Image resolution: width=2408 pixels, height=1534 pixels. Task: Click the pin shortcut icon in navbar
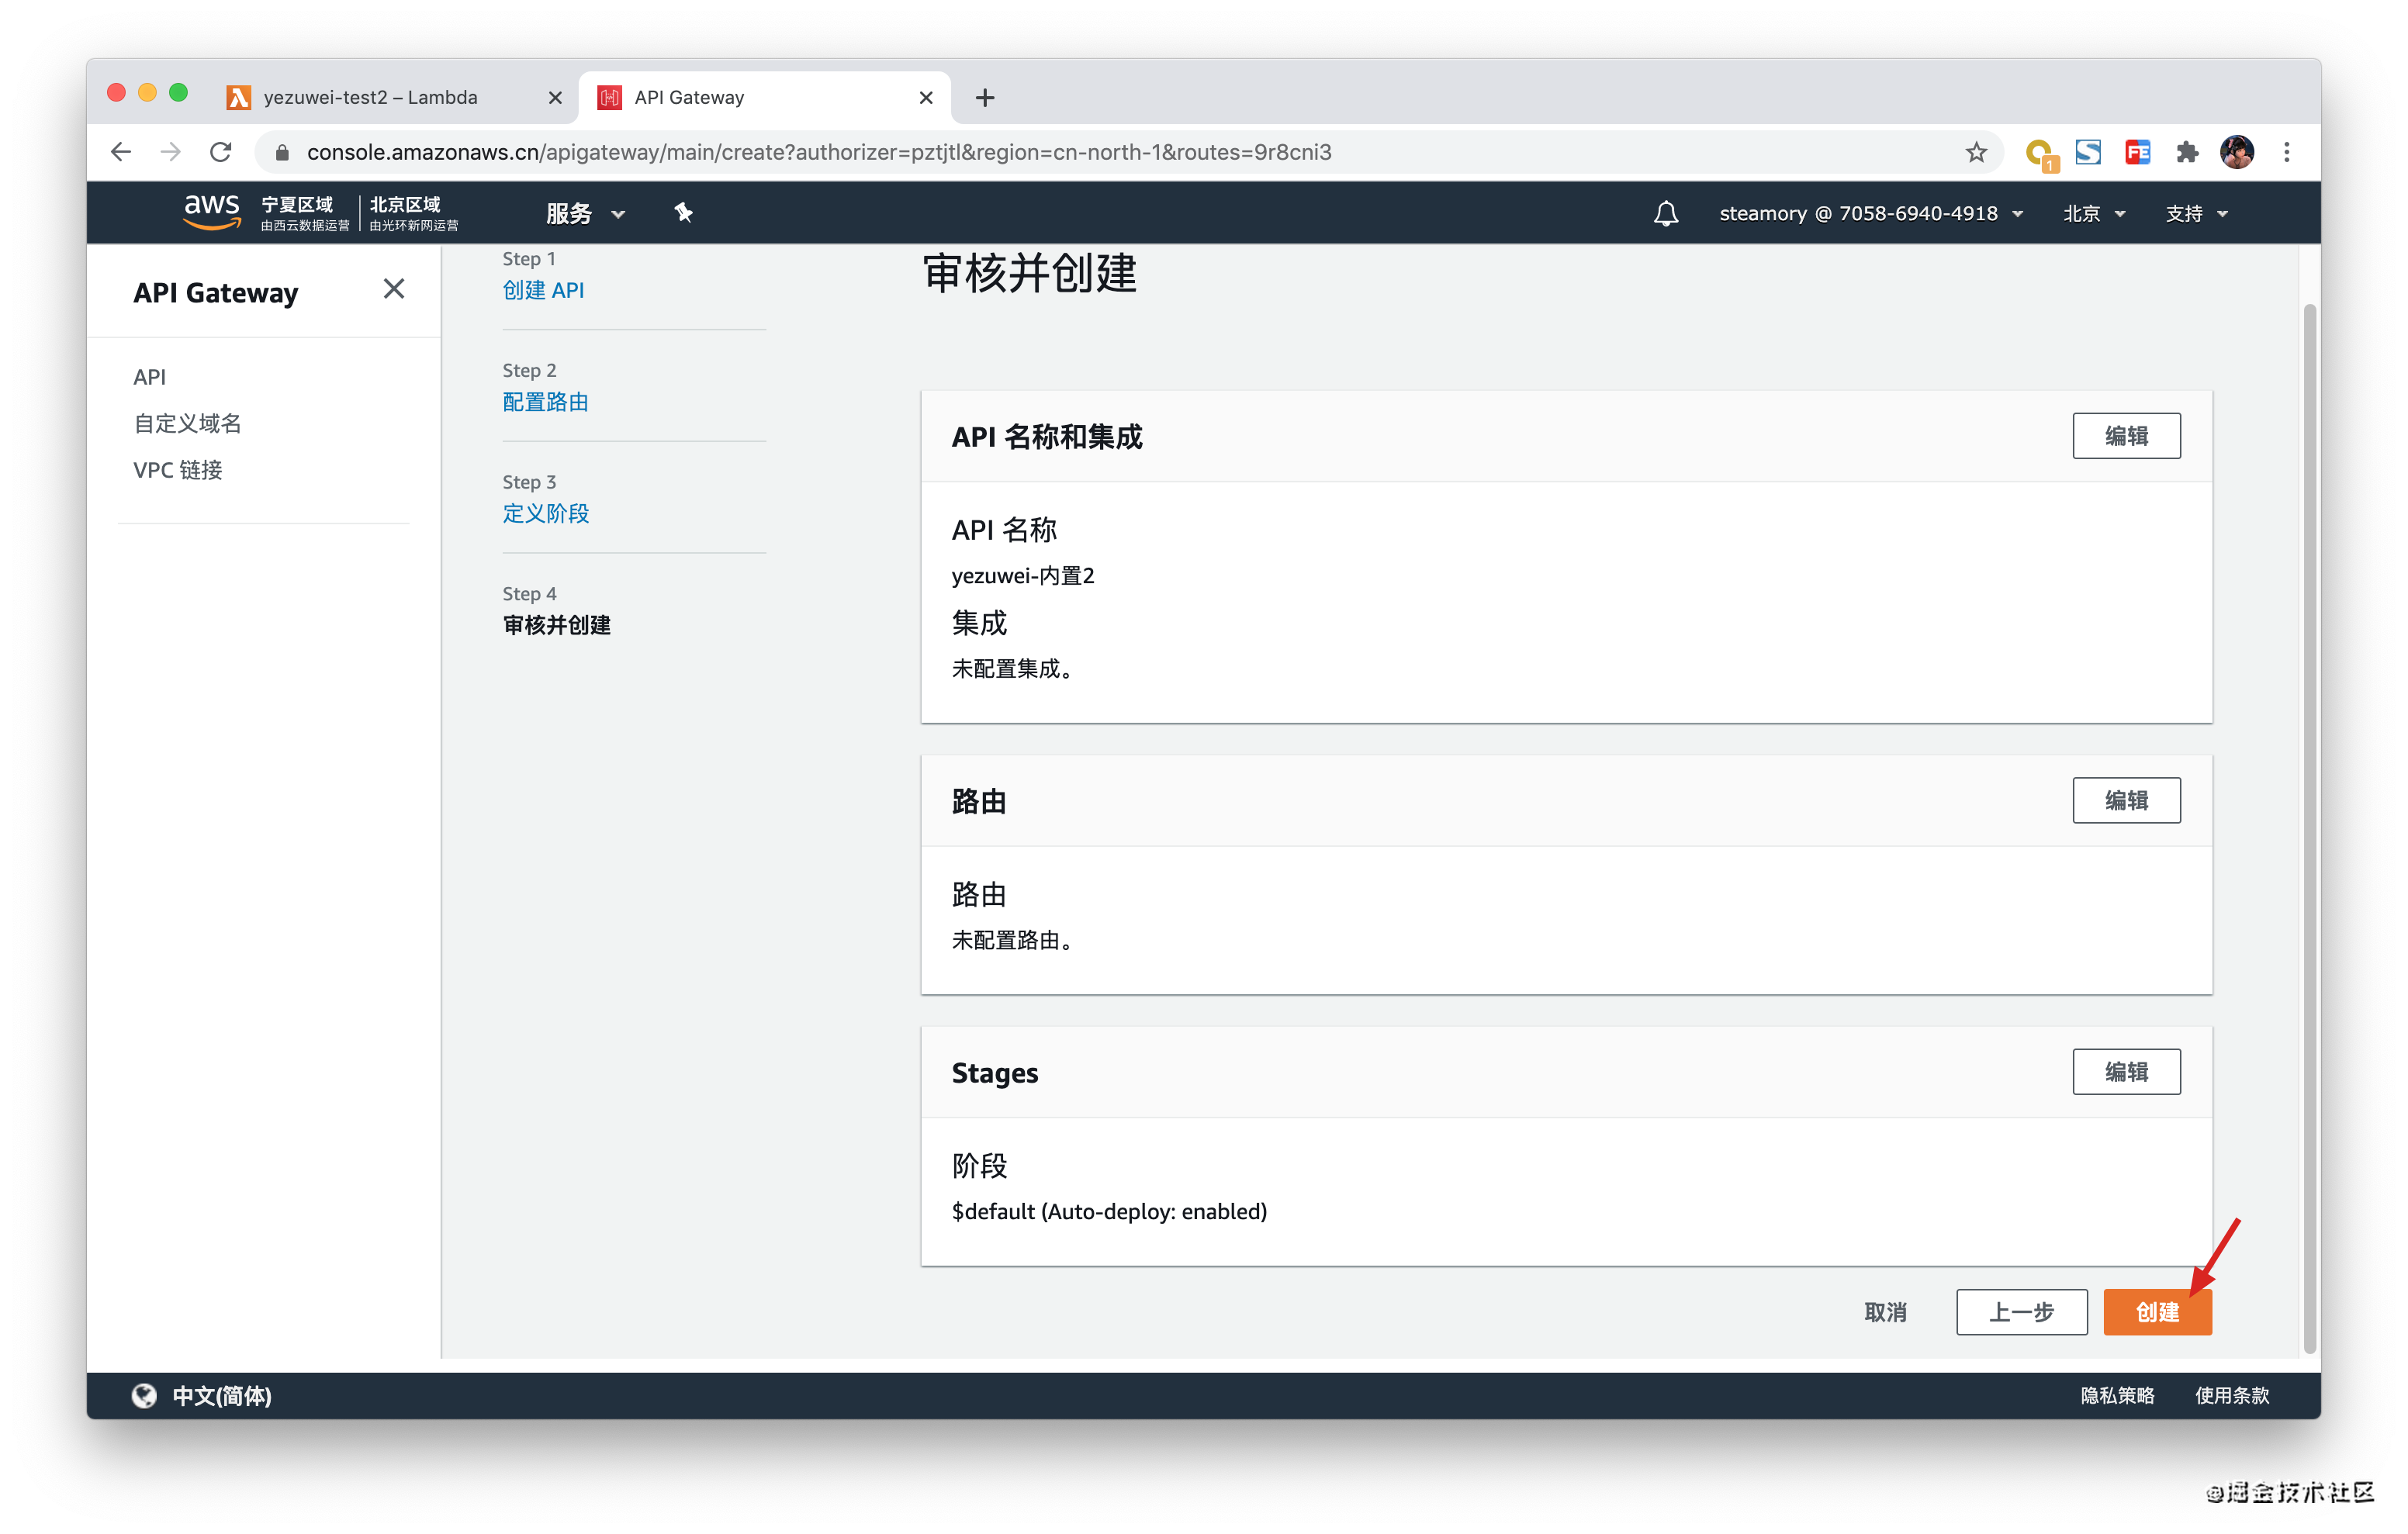pyautogui.click(x=683, y=212)
